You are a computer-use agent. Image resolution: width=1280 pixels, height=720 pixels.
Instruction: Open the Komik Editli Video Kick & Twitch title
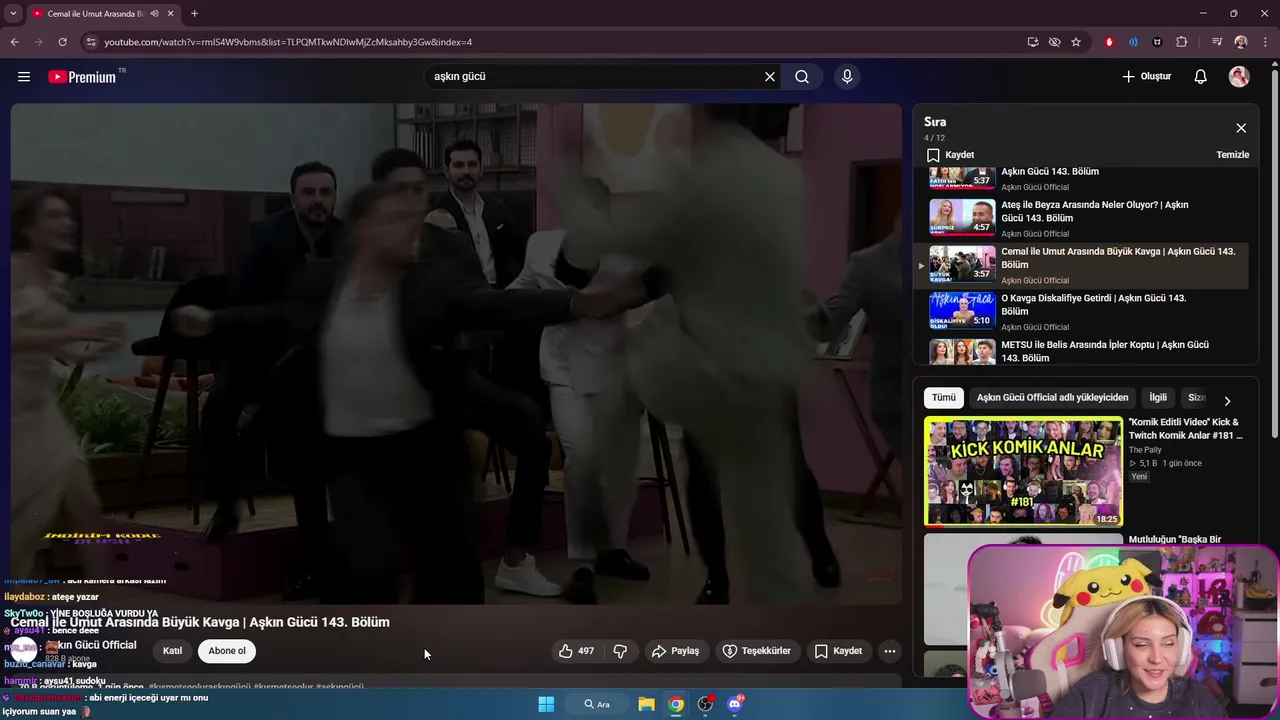(x=1186, y=429)
